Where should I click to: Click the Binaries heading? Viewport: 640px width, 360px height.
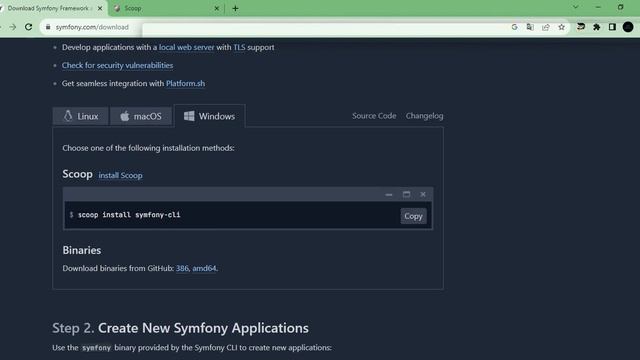(82, 250)
